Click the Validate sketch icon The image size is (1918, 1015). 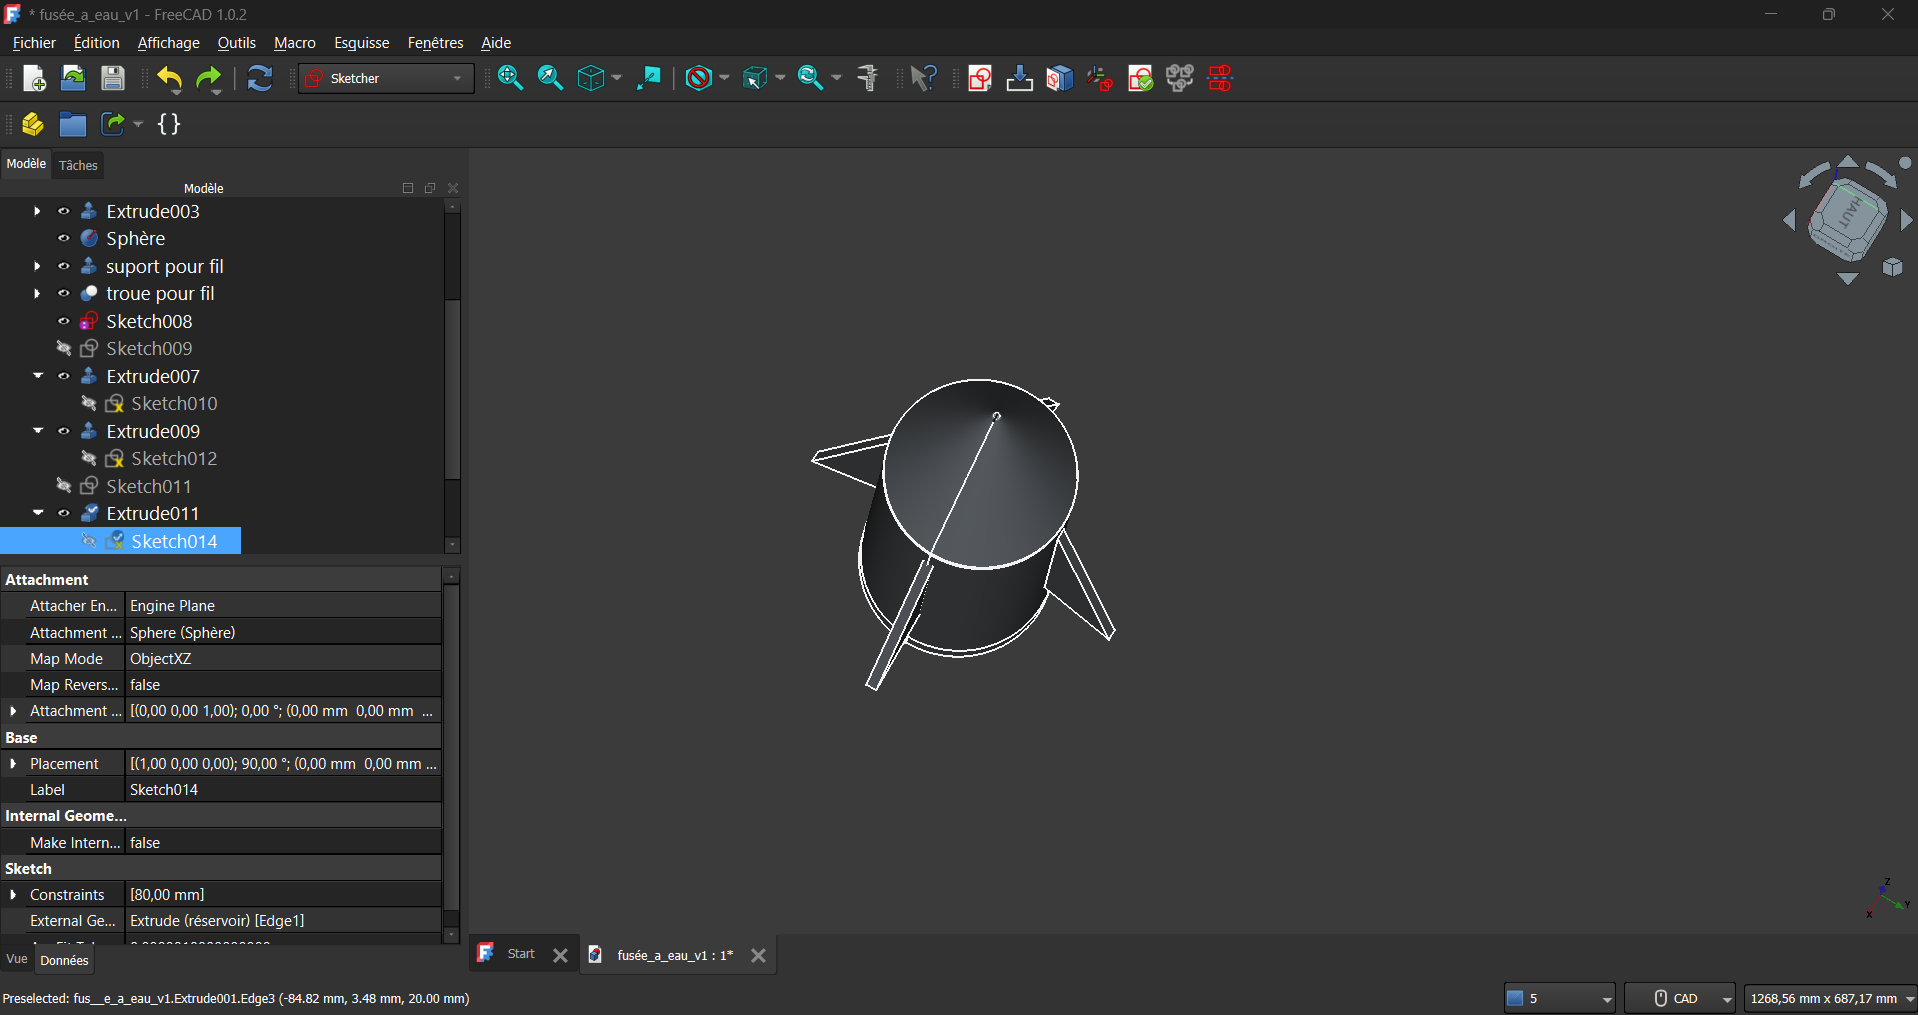tap(1140, 79)
